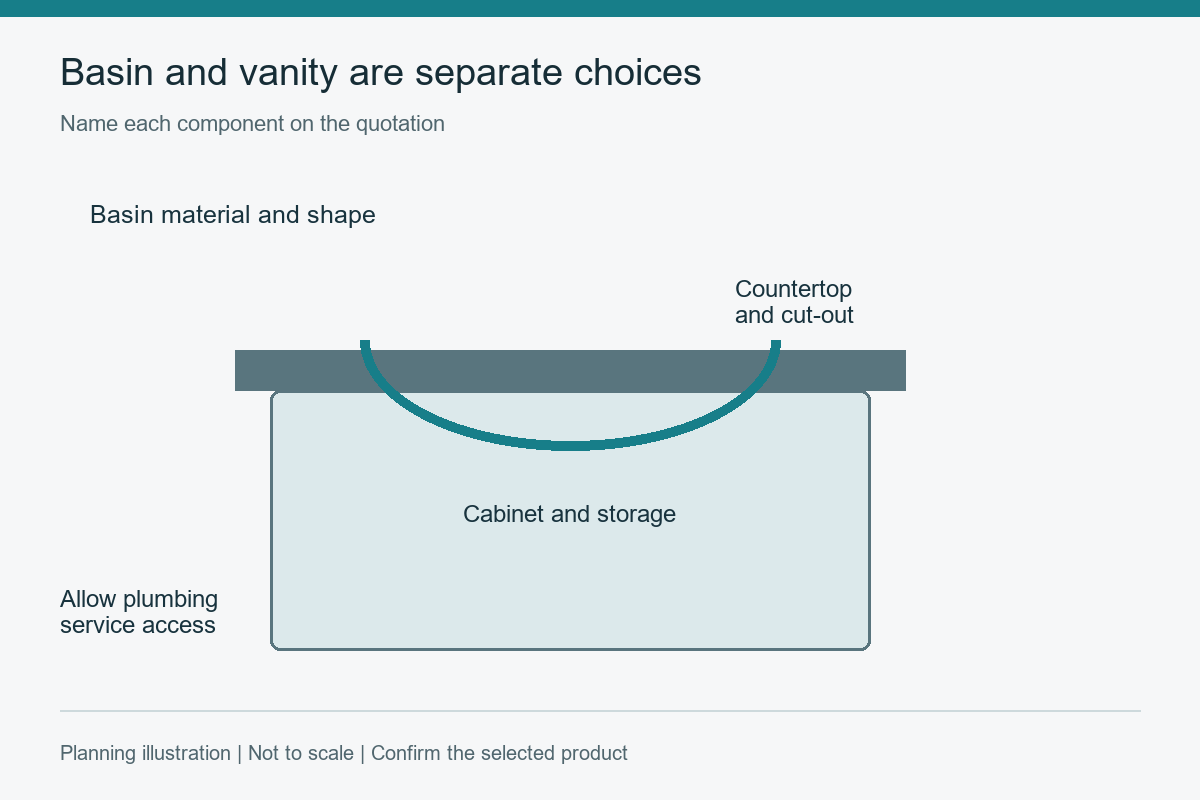
Task: Click the title "Basin and vanity are separate choices"
Action: [x=381, y=73]
